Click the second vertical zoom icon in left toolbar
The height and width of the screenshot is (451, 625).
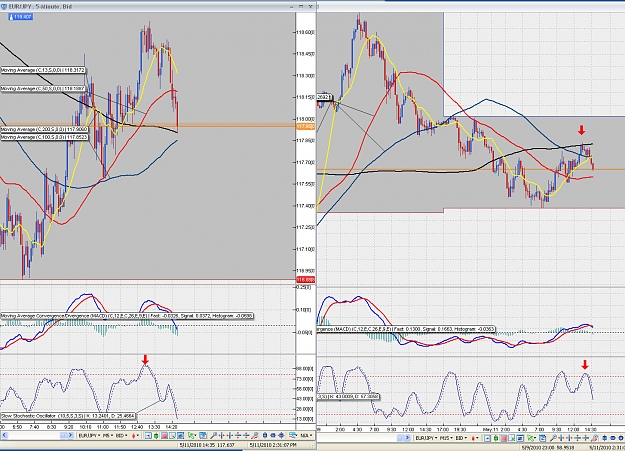point(246,435)
